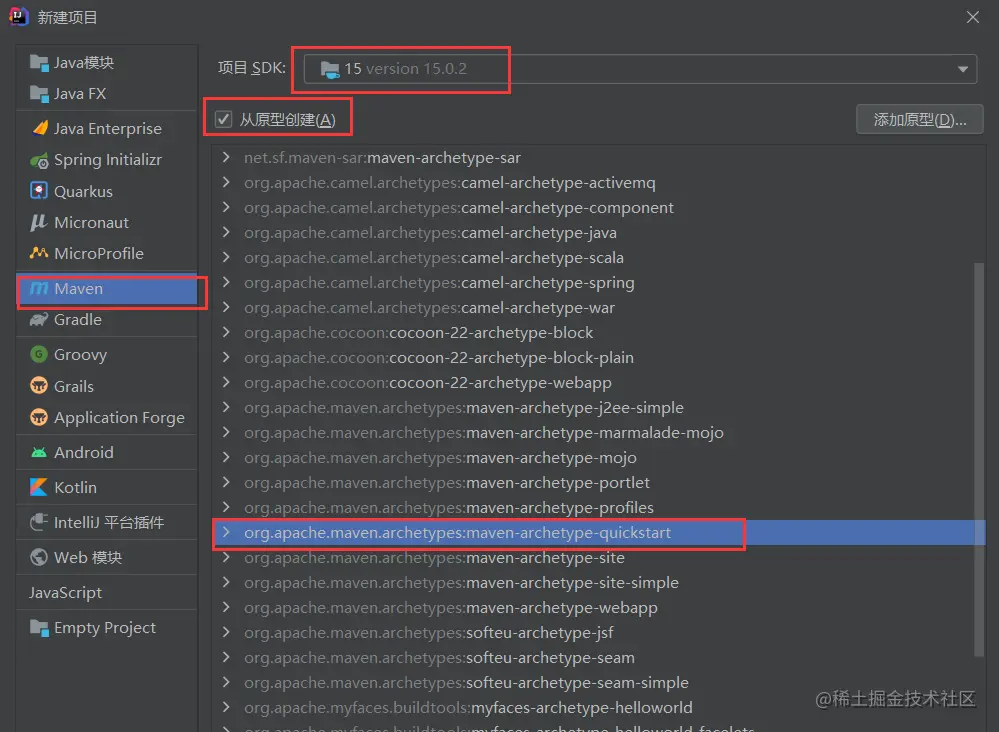Select maven-archetype-mojo archetype row
Image resolution: width=999 pixels, height=732 pixels.
click(599, 457)
